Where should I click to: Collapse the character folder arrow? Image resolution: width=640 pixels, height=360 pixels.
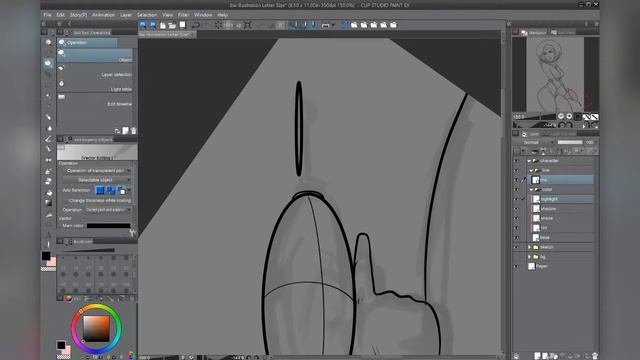[x=529, y=161]
